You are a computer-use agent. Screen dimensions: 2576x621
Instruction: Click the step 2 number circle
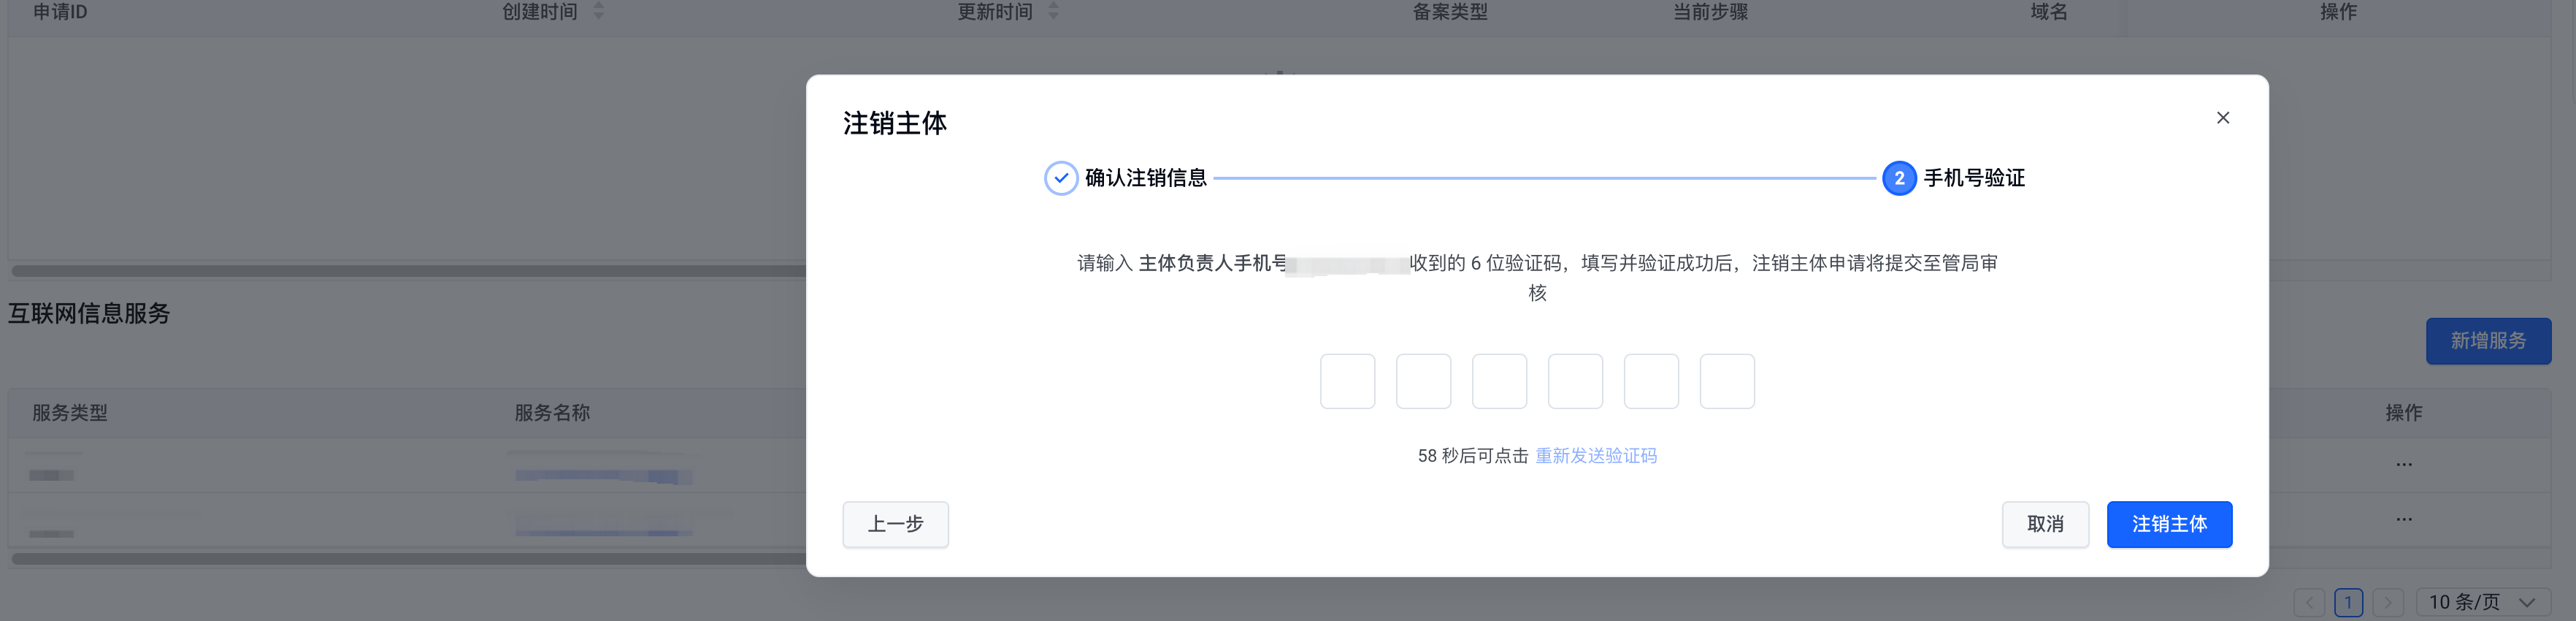pyautogui.click(x=1898, y=178)
